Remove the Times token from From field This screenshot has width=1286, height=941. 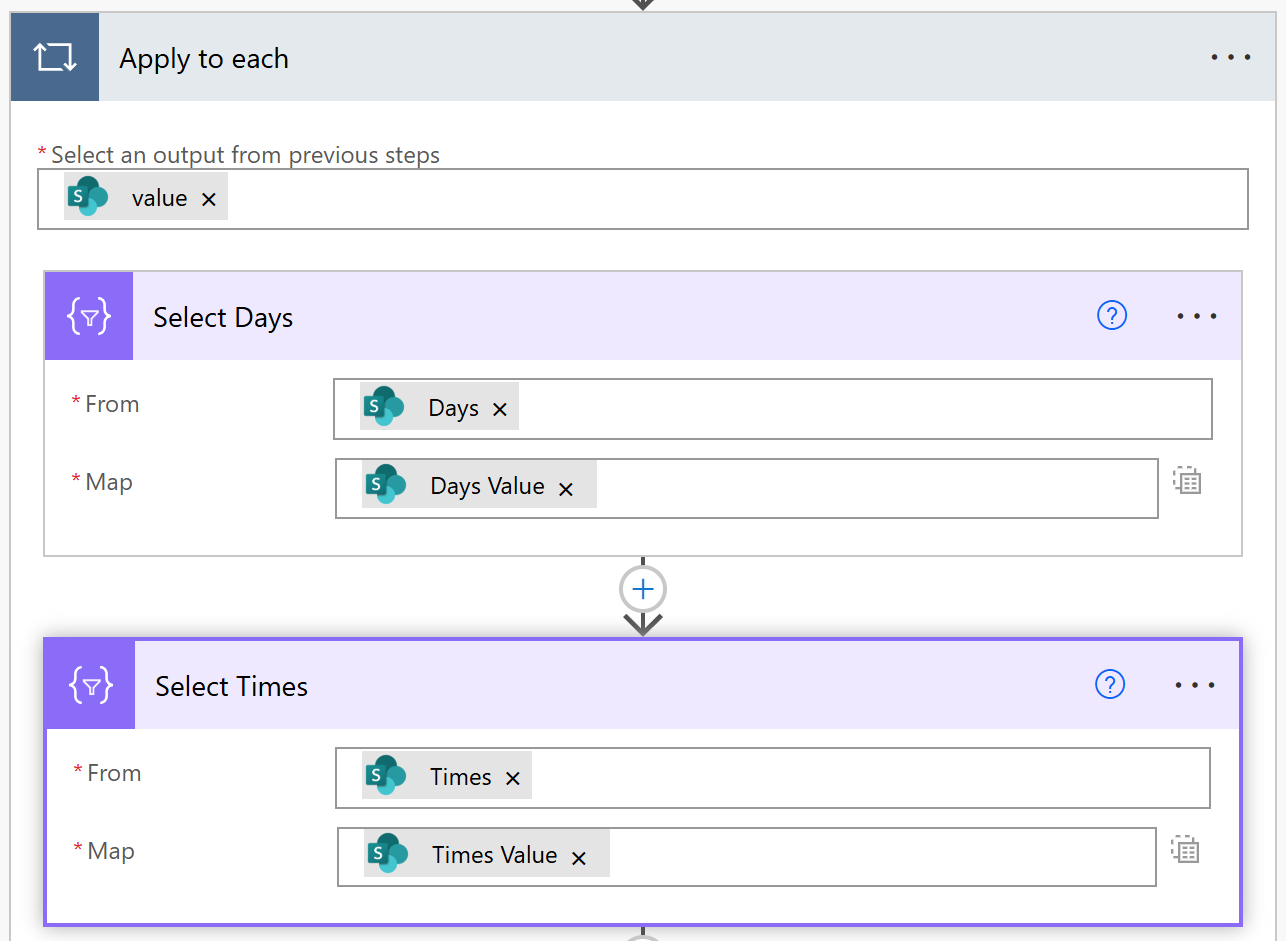coord(513,778)
